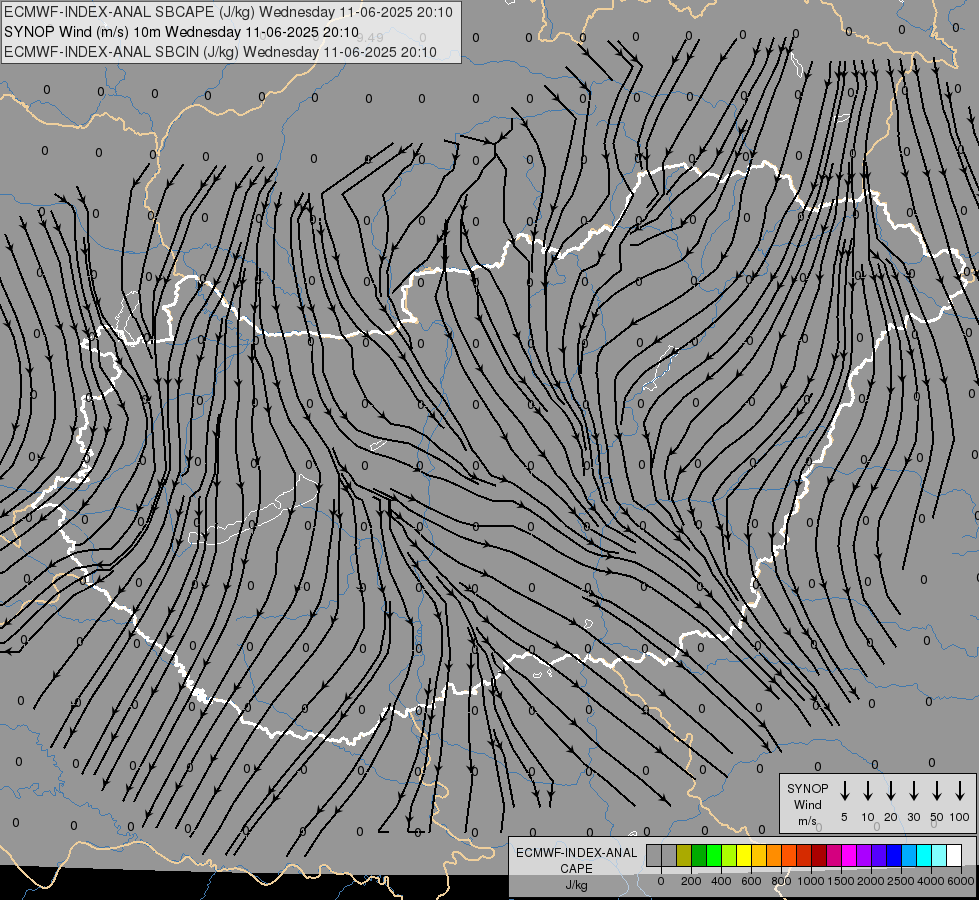The height and width of the screenshot is (900, 979).
Task: Select the dark maroon CAPE legend swatch
Action: click(x=819, y=856)
